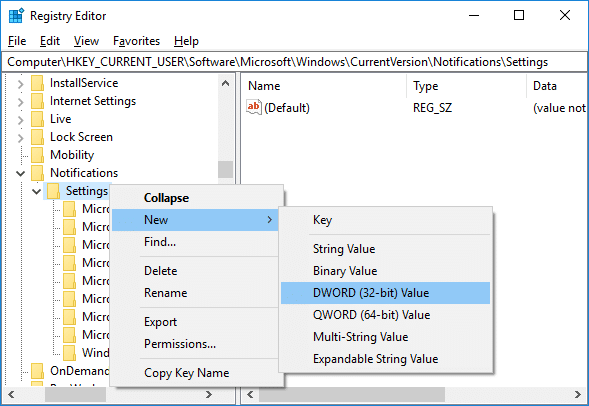Collapse the Notifications tree node

[x=21, y=174]
